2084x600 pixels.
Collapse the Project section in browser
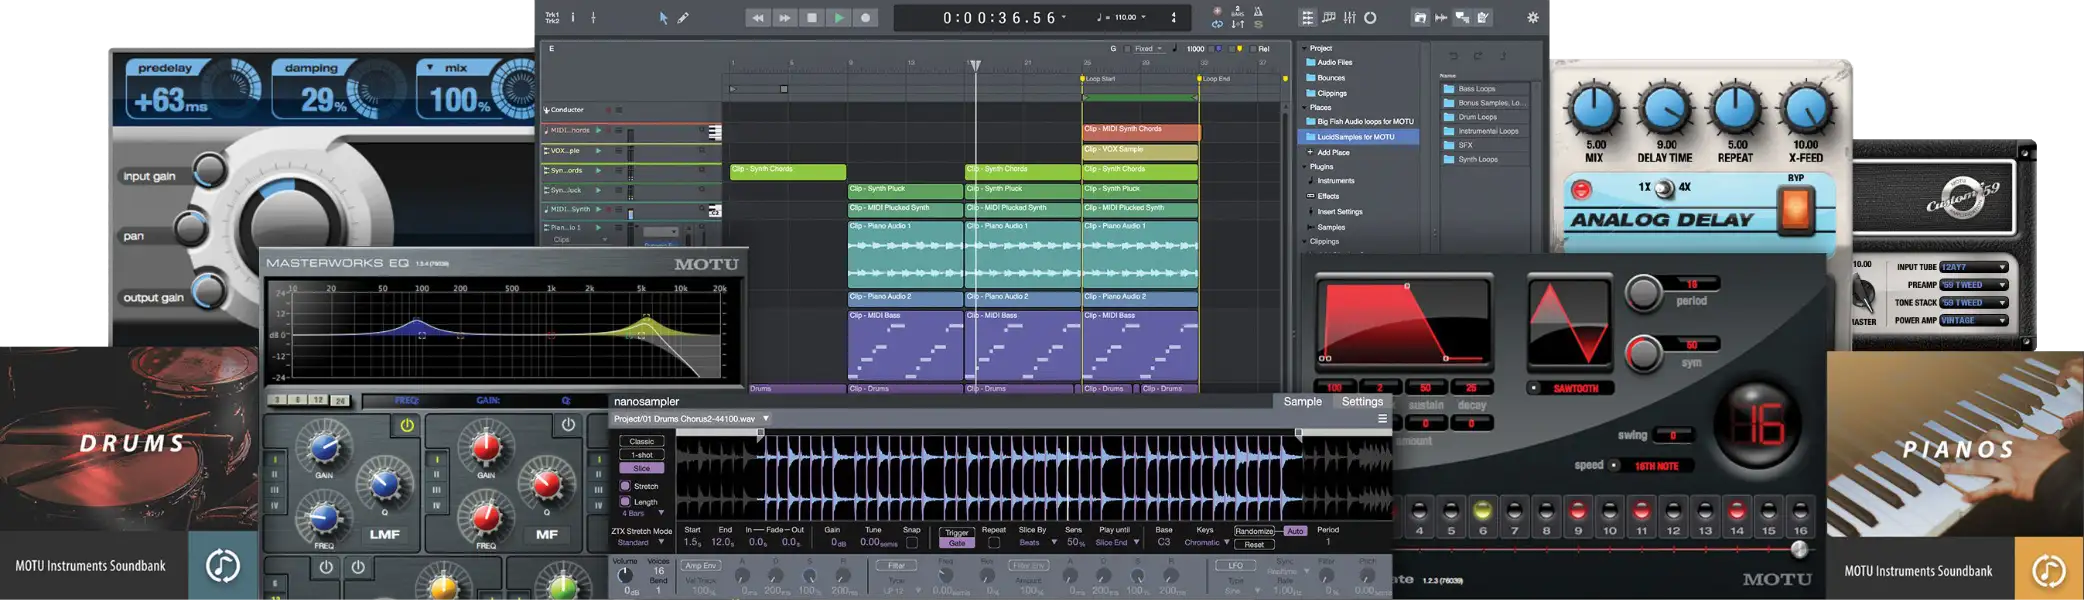(x=1303, y=48)
